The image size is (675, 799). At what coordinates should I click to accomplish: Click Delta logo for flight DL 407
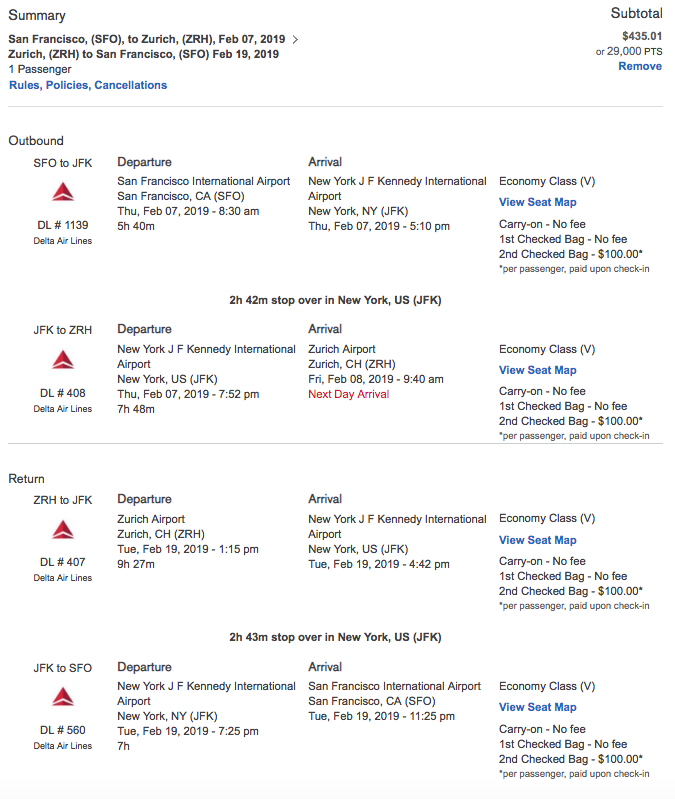[x=63, y=530]
